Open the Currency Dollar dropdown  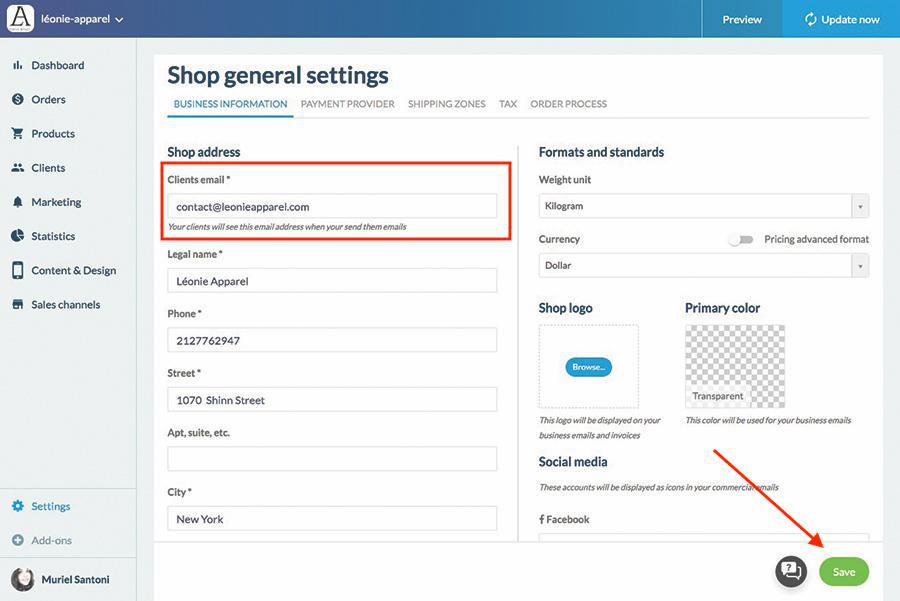859,266
